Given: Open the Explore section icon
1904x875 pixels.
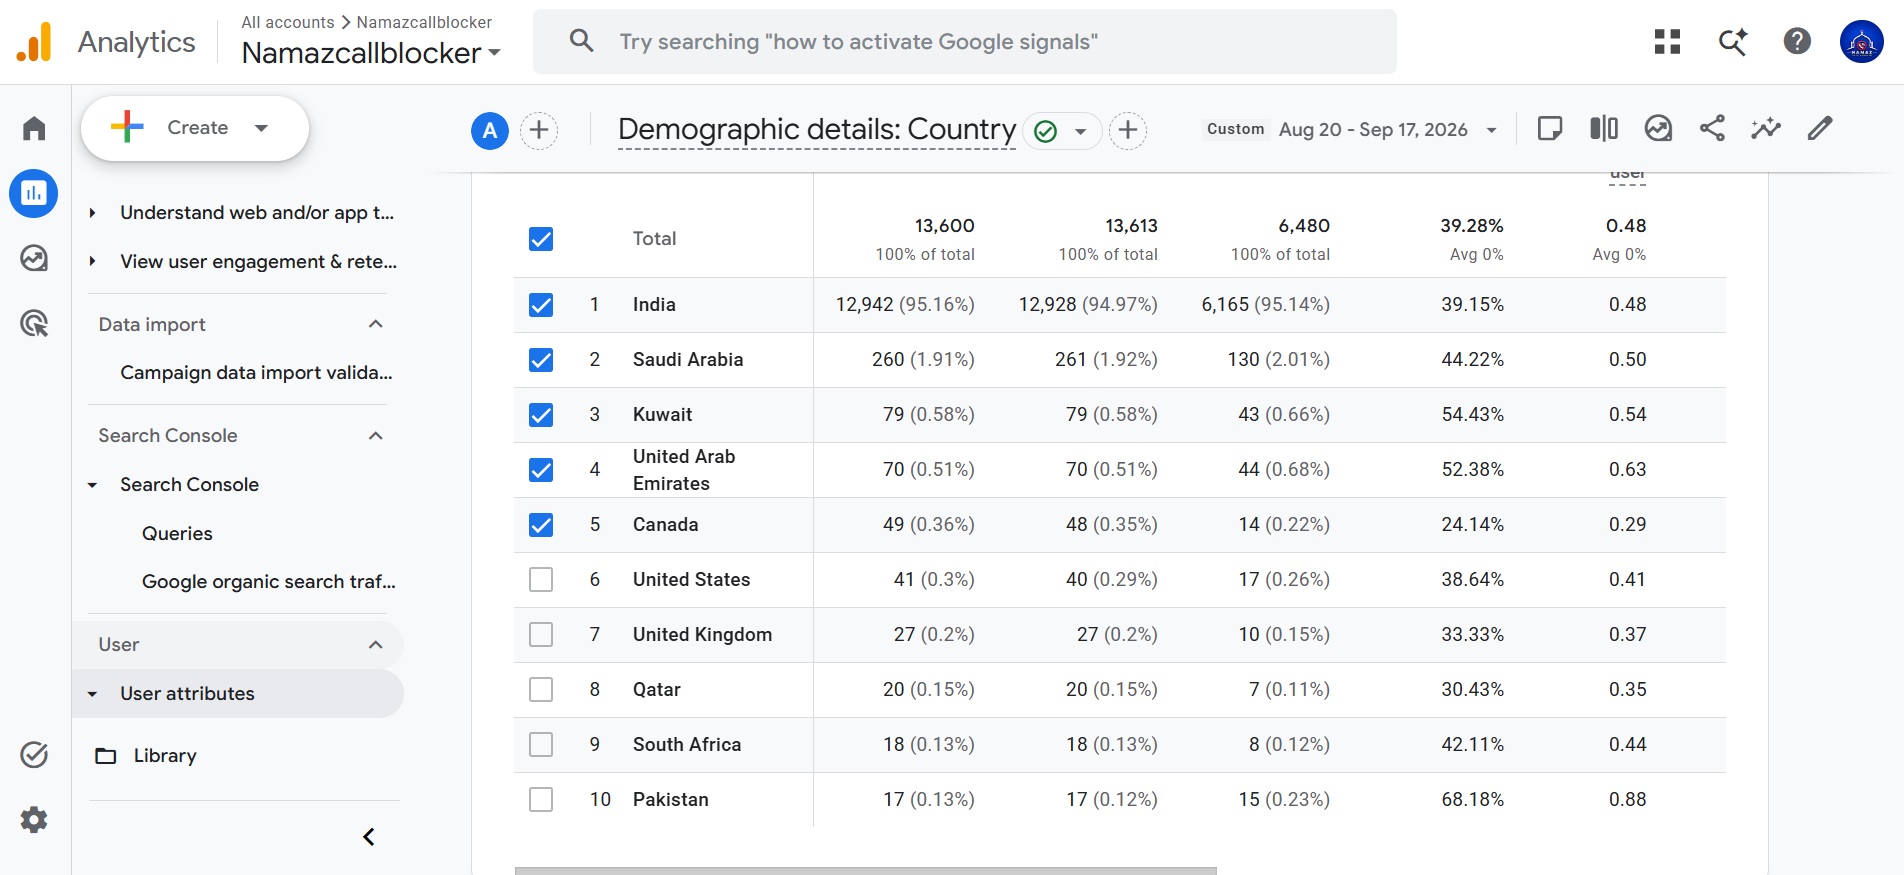Looking at the screenshot, I should pyautogui.click(x=34, y=258).
